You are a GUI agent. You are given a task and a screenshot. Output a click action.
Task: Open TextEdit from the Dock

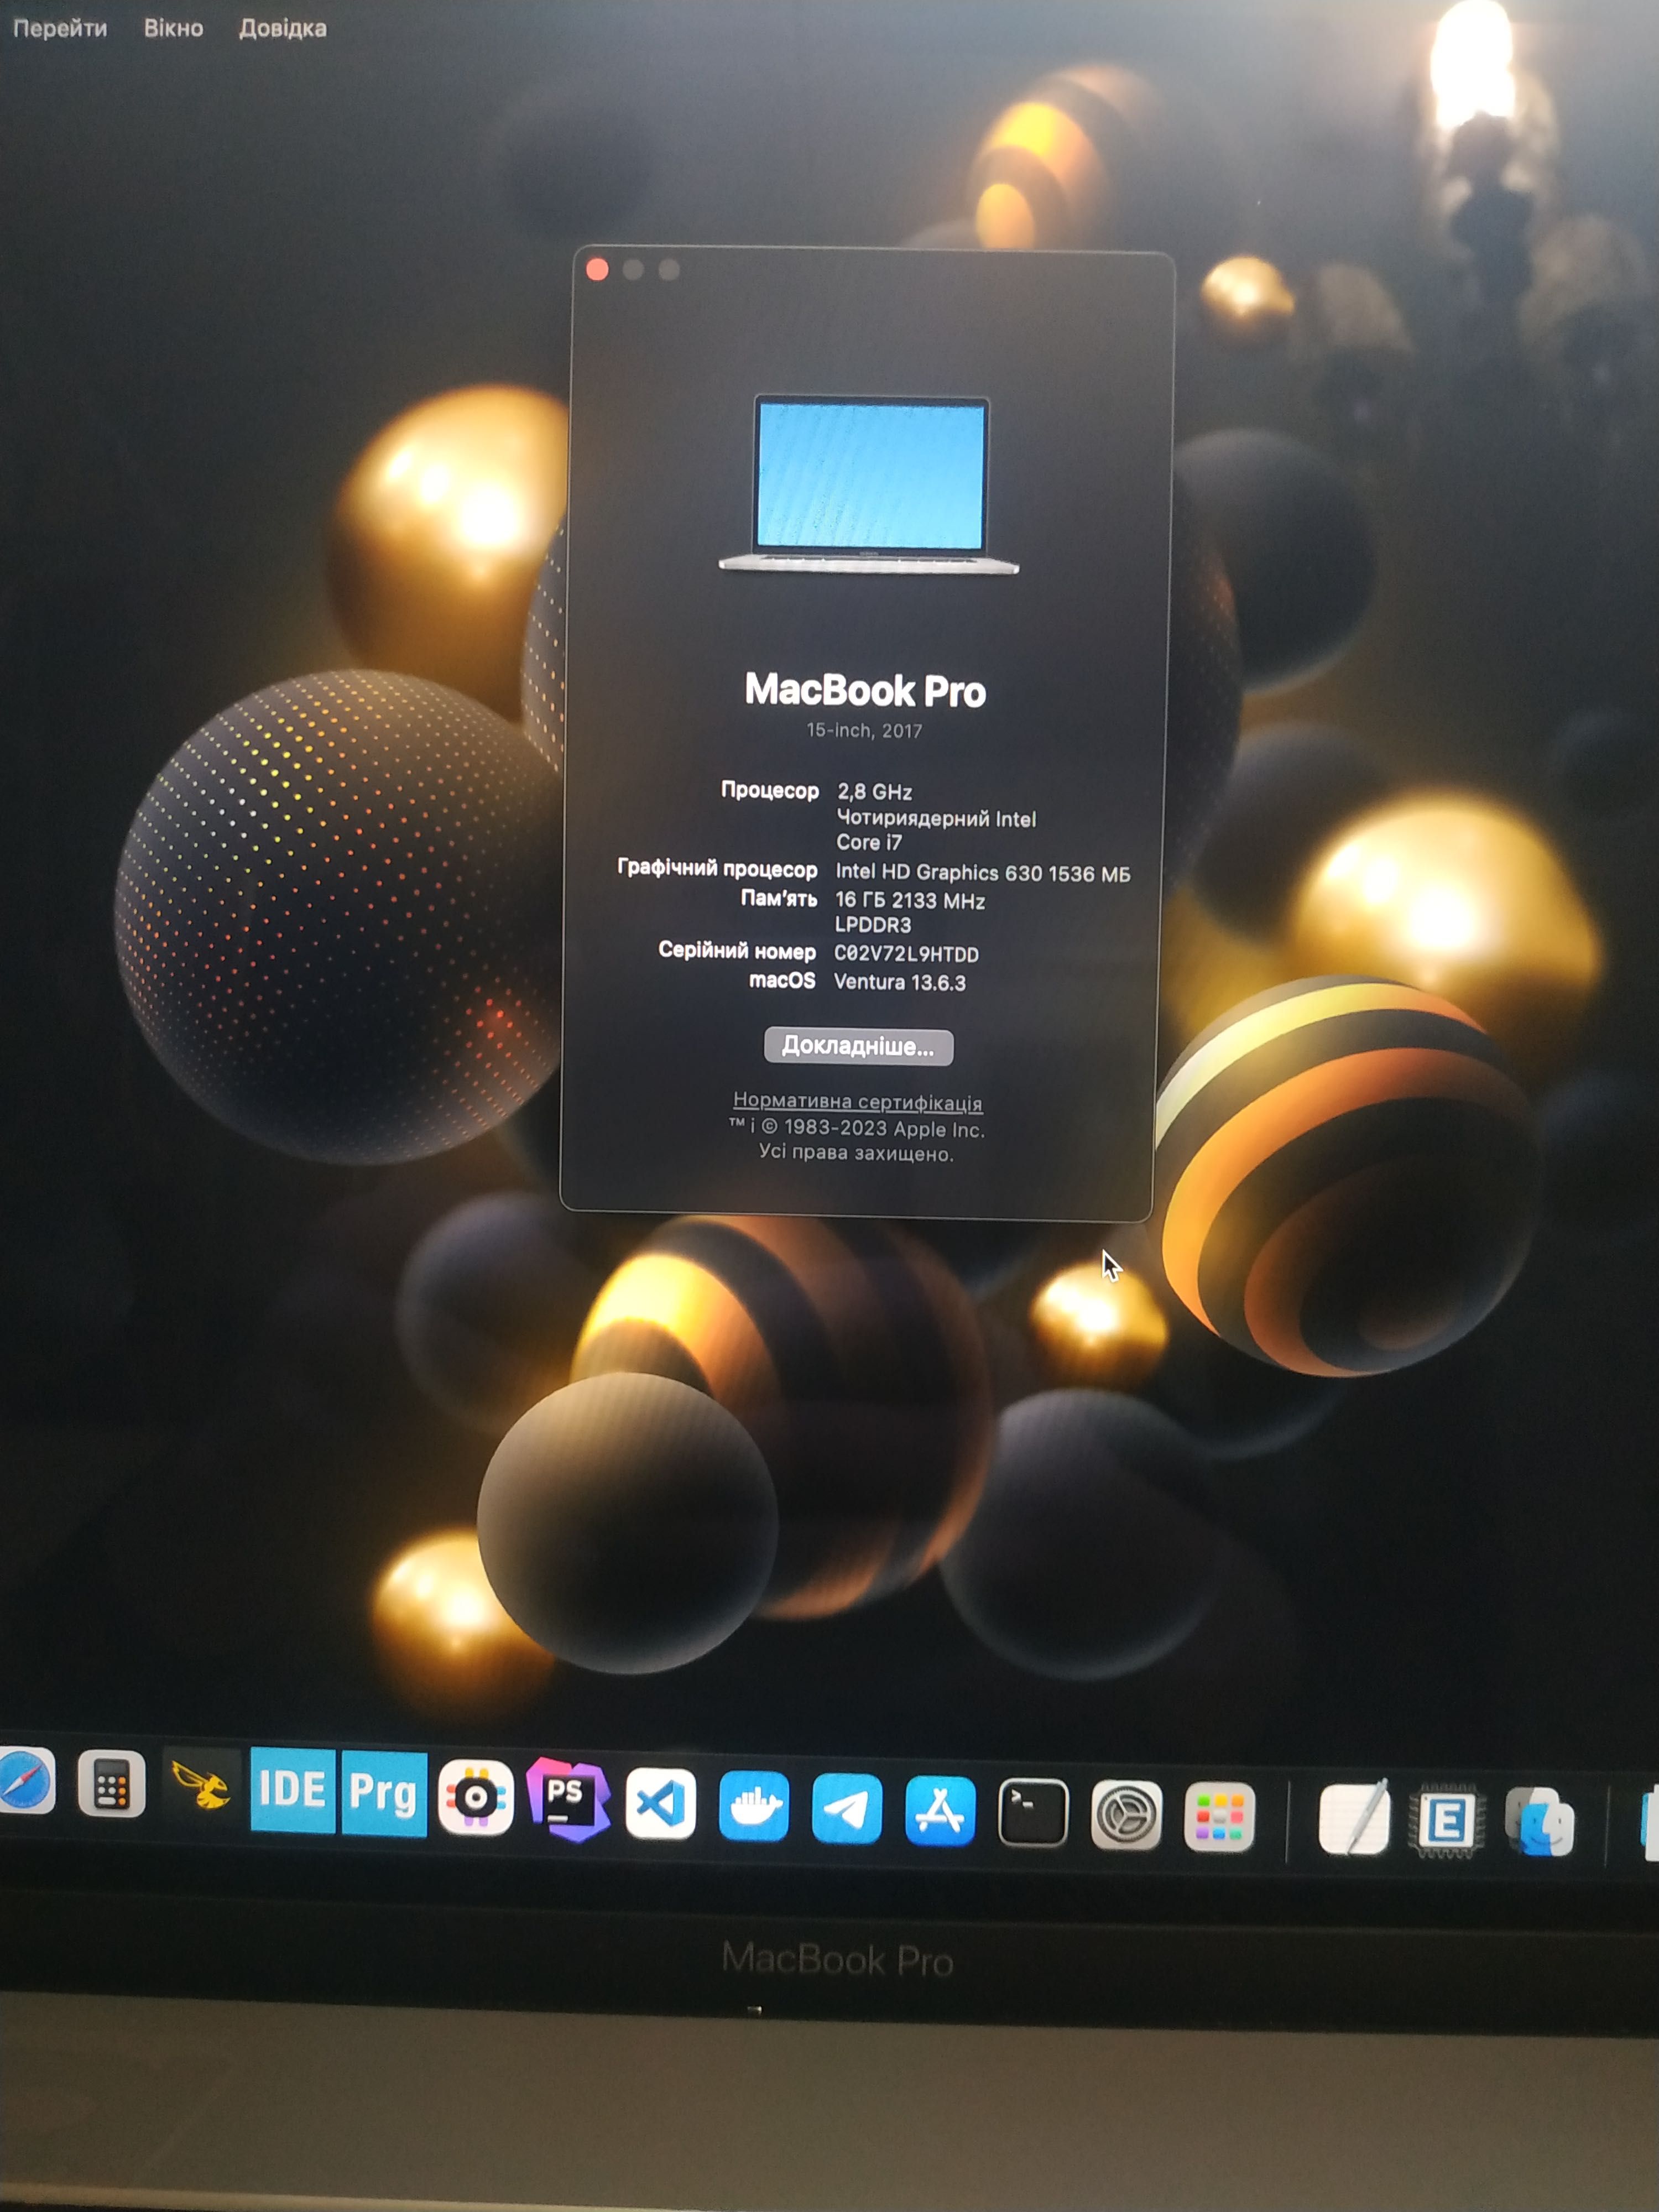pos(1354,1819)
